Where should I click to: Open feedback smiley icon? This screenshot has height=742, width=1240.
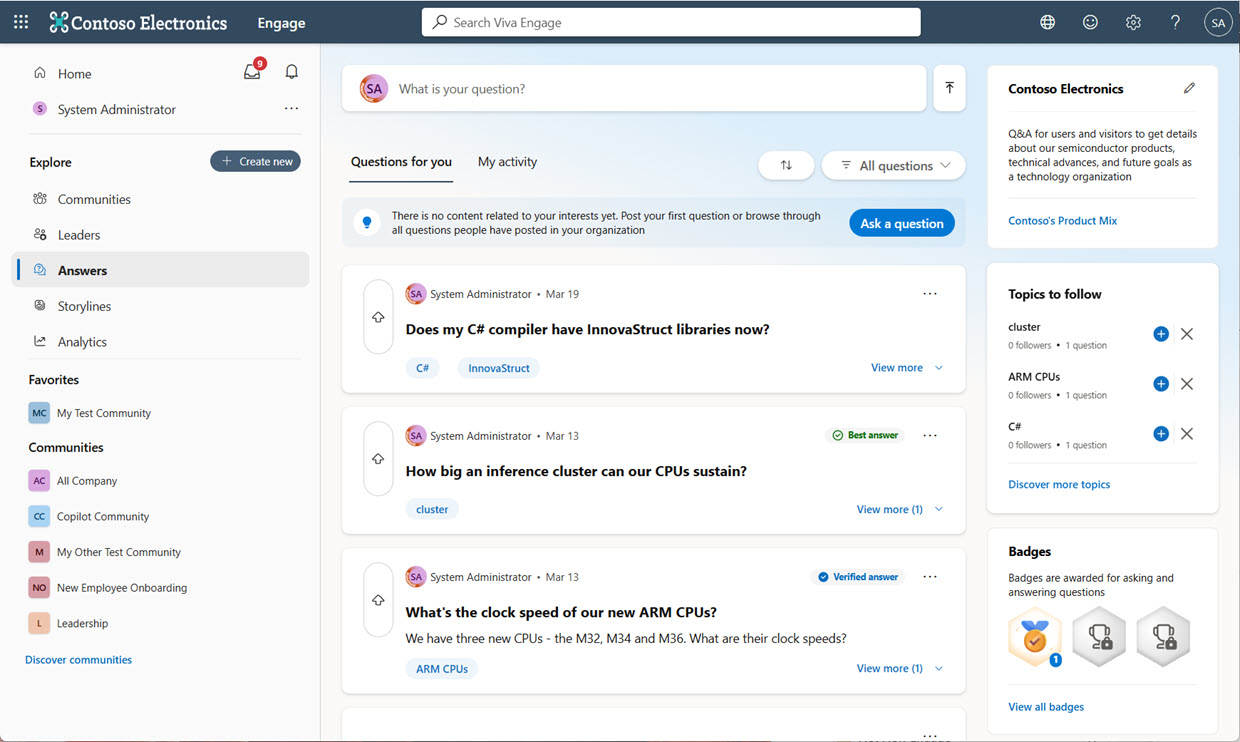click(1090, 22)
